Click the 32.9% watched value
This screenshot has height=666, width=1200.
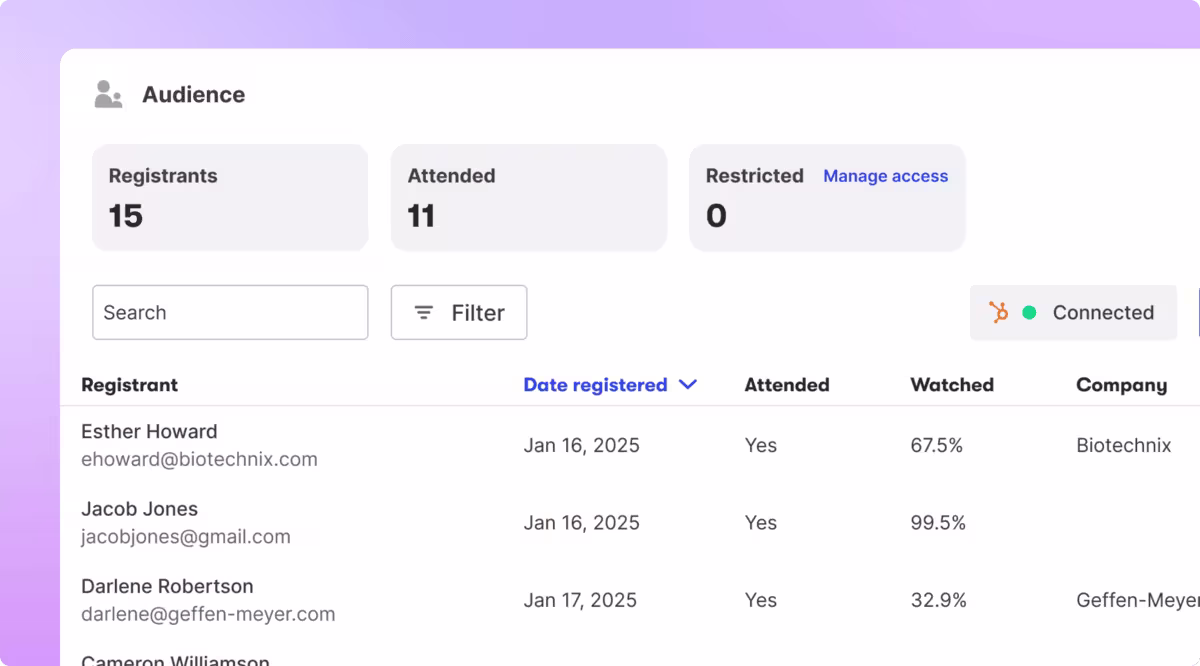pos(938,600)
